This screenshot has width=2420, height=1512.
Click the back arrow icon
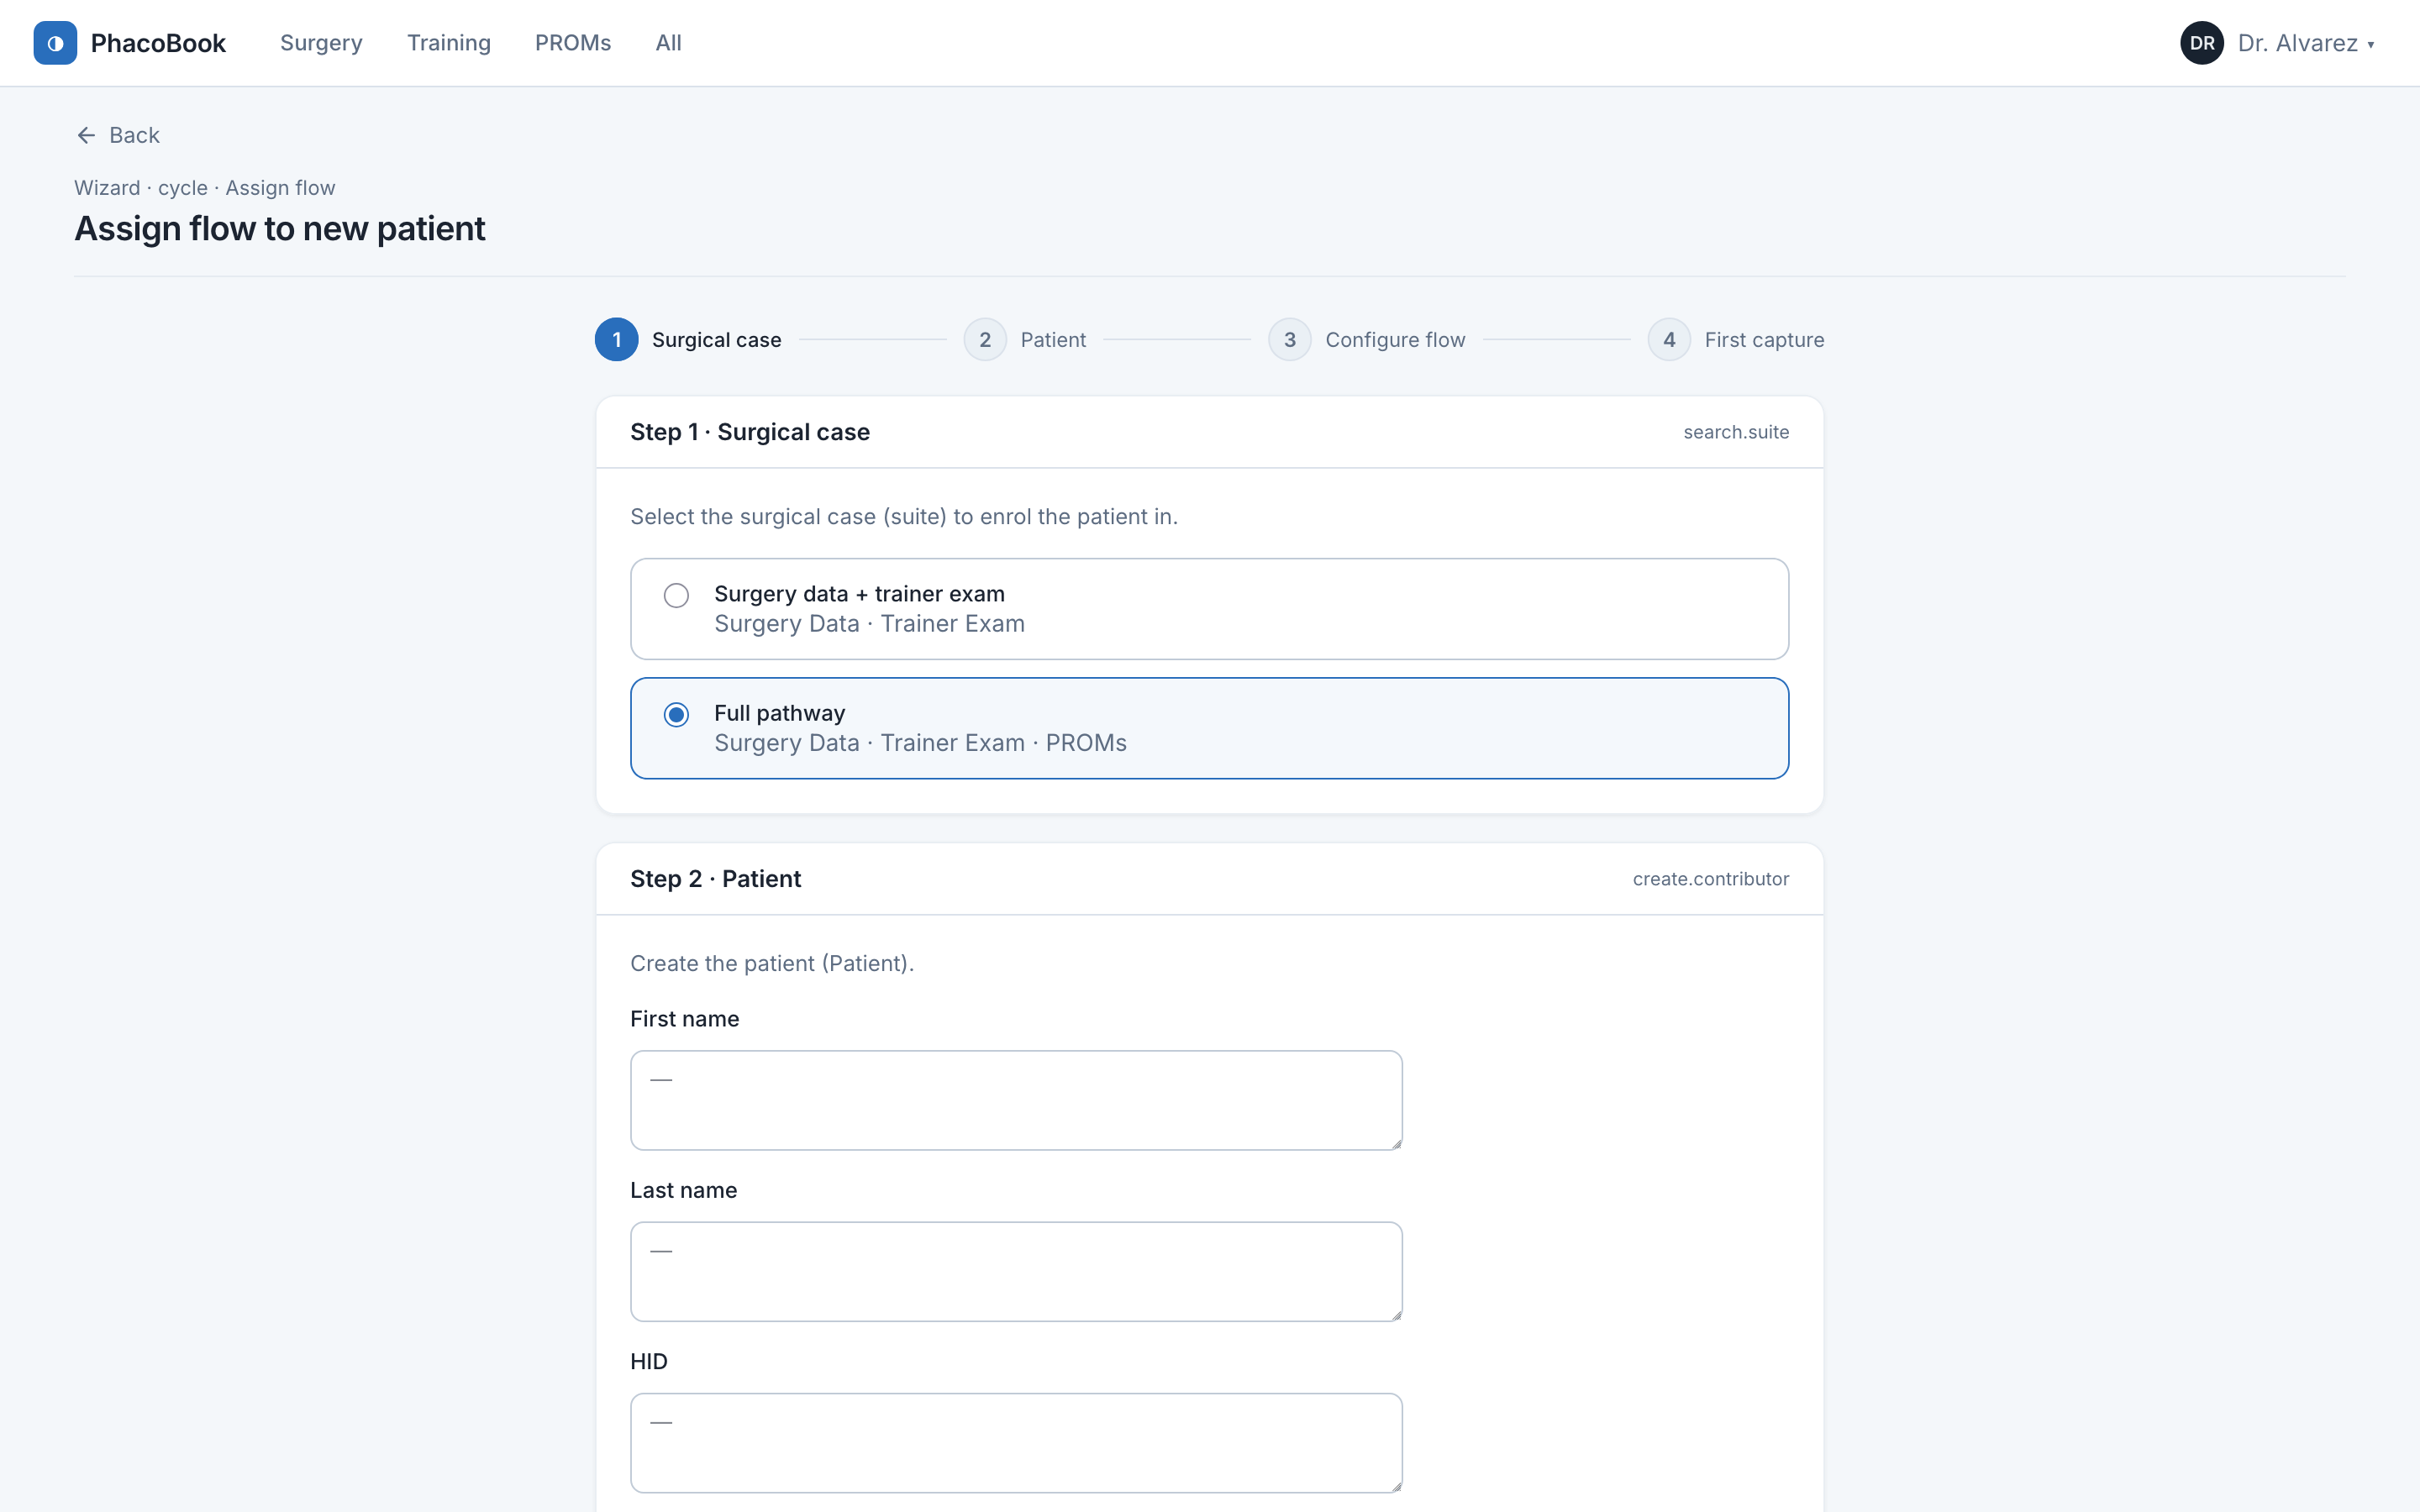[86, 135]
